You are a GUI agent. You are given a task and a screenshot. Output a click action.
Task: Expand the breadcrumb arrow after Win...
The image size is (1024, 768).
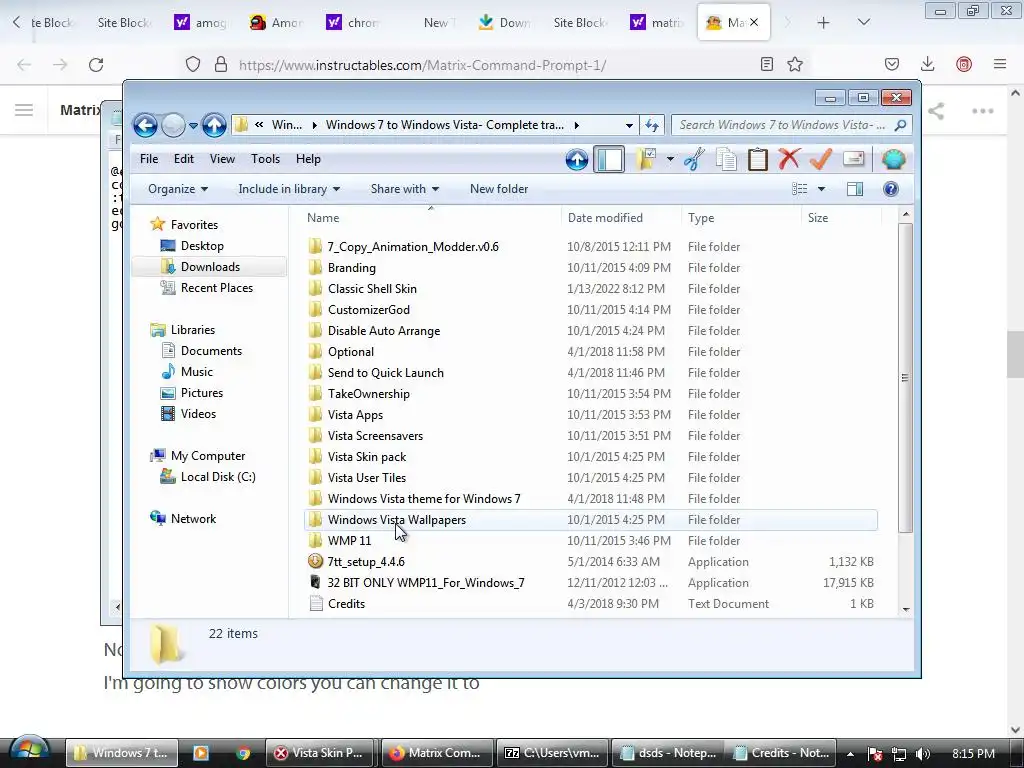click(314, 125)
